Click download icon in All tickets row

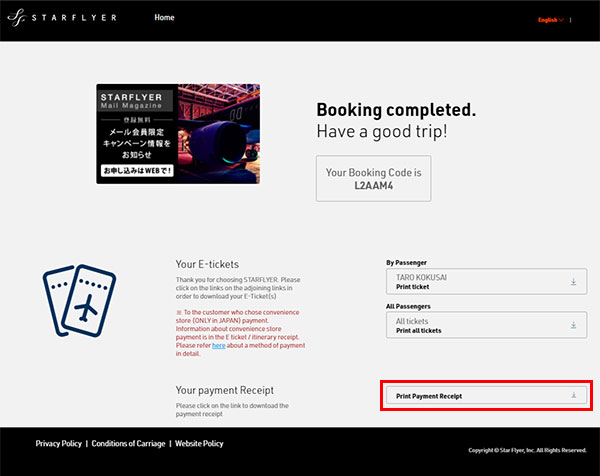[573, 325]
